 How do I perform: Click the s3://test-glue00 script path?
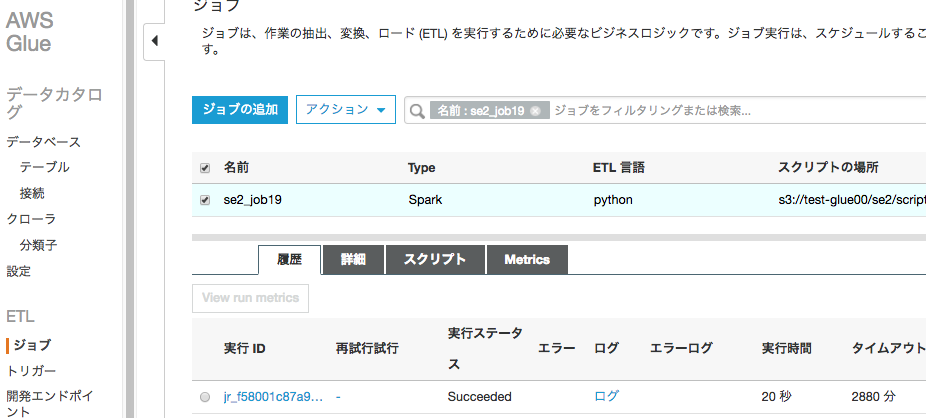pyautogui.click(x=852, y=200)
